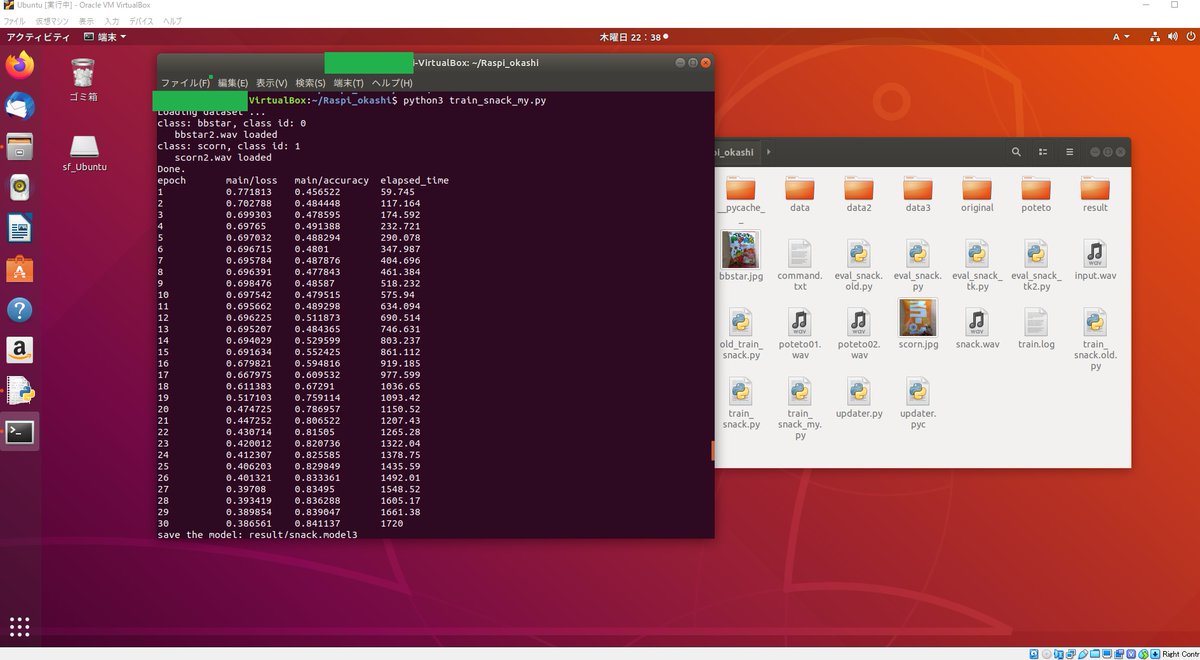
Task: Click the last line 'save the model: result/snack.model3'
Action: tap(257, 535)
